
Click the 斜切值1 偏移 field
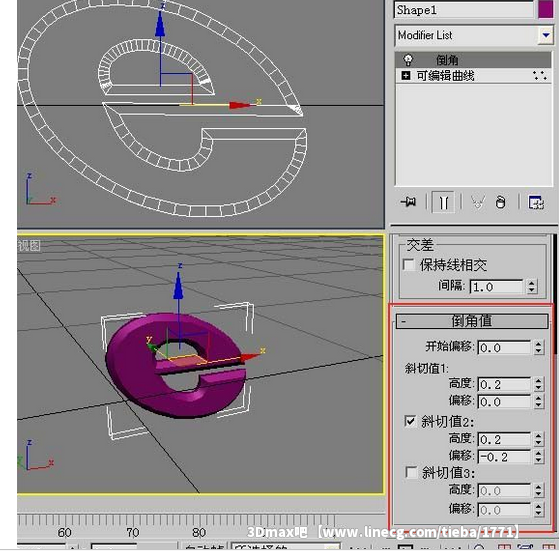coord(504,402)
